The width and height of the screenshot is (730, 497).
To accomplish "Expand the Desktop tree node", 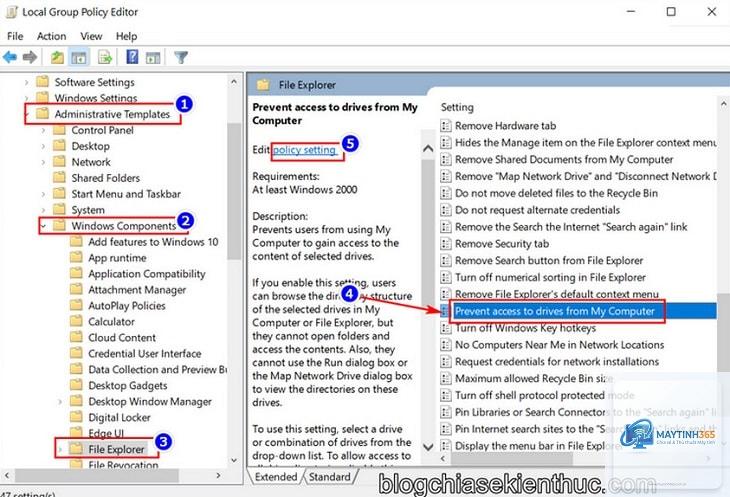I will click(43, 147).
